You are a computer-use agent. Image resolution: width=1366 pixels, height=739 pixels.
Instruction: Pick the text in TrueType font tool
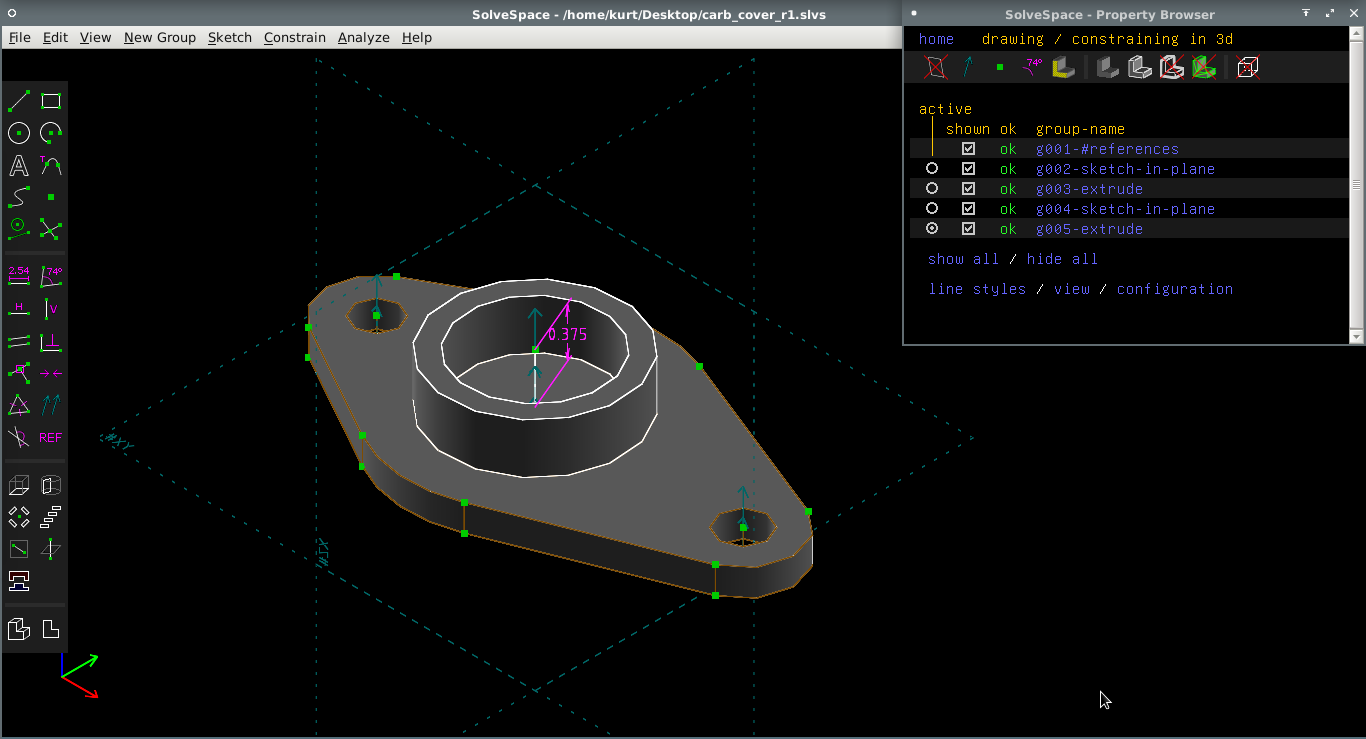(x=19, y=165)
